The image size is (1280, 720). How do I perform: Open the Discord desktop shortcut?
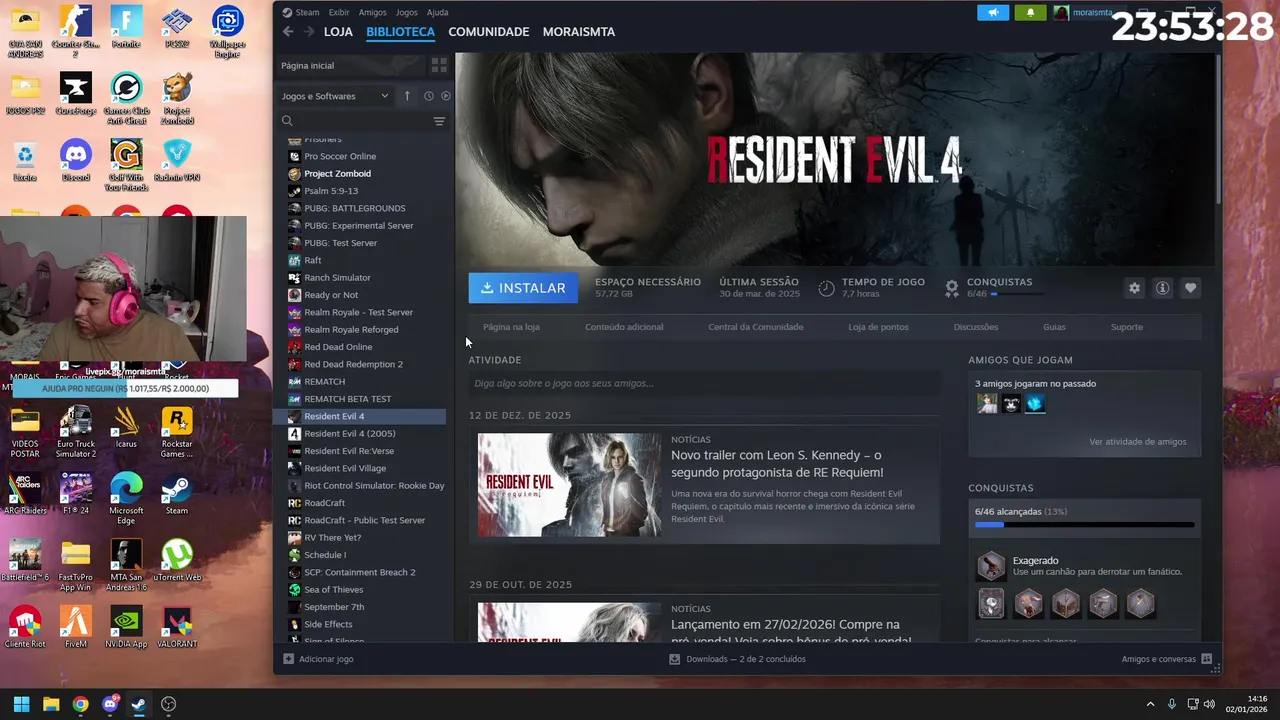tap(76, 160)
